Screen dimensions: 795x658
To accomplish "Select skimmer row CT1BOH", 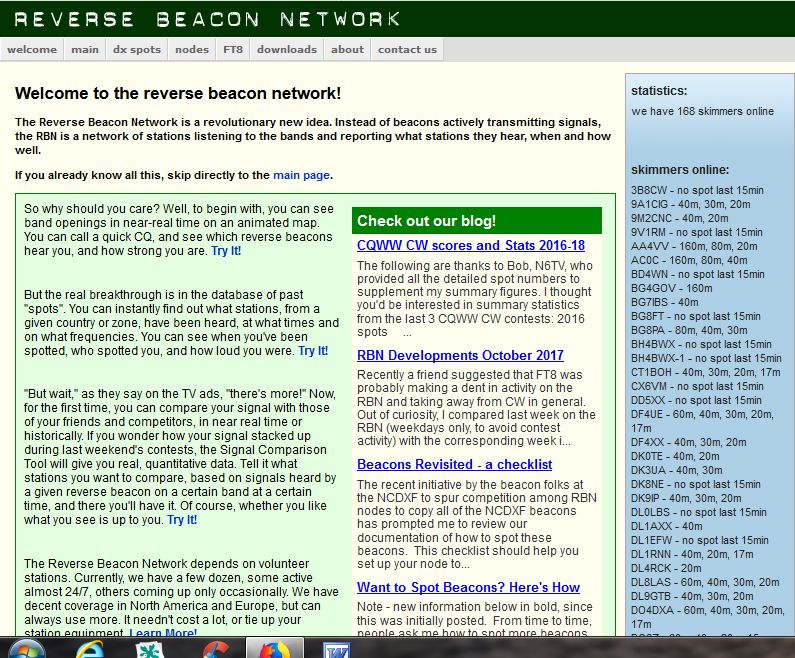I will coord(706,372).
